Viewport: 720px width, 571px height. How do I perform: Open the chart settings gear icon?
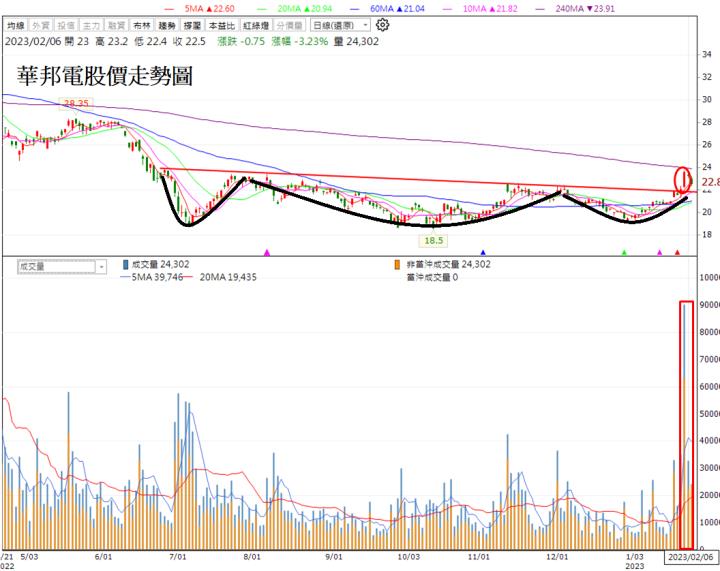coord(382,25)
